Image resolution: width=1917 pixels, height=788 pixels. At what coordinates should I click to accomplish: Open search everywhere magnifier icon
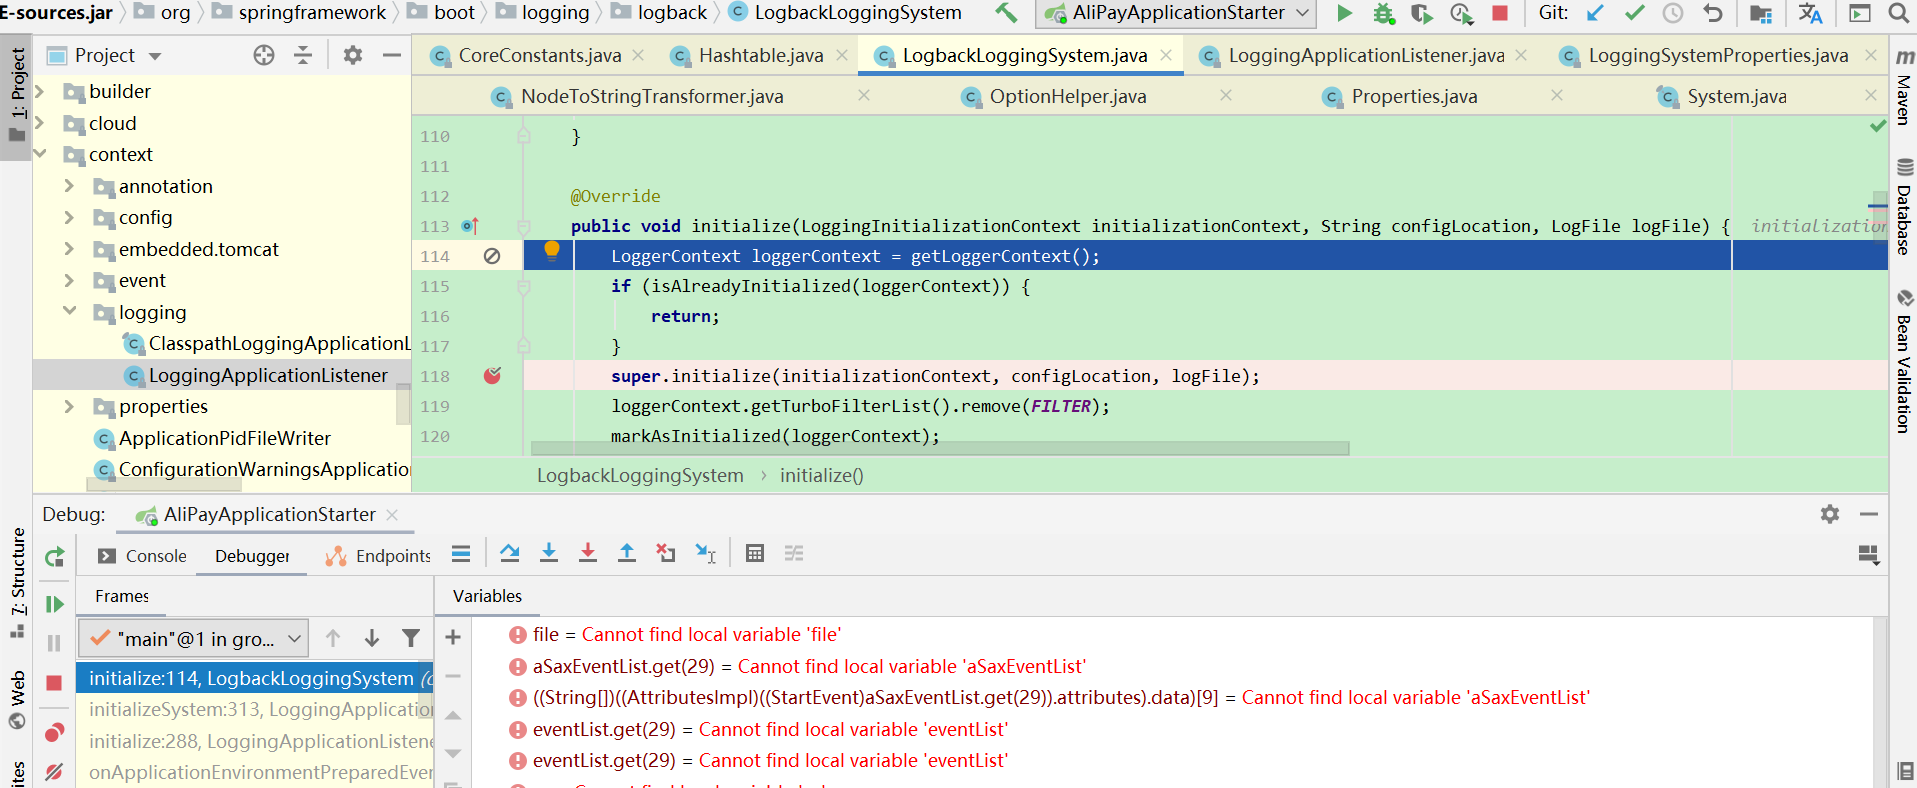pos(1898,13)
